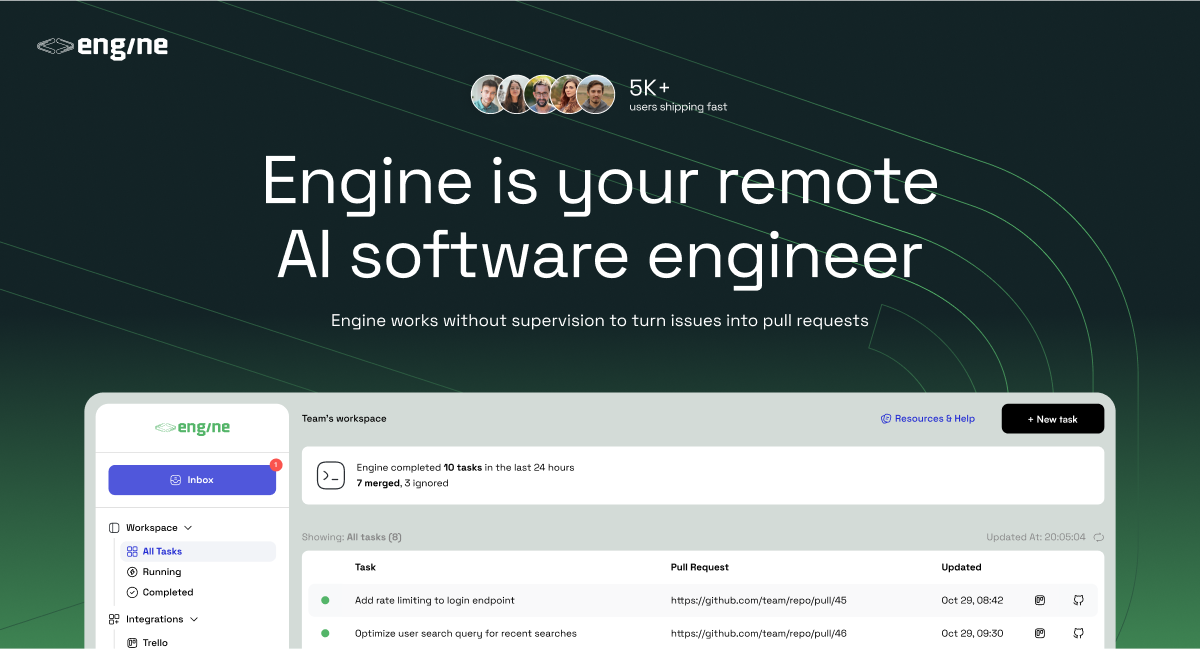Open the pull request link for pull/45
Viewport: 1200px width, 649px height.
(760, 600)
